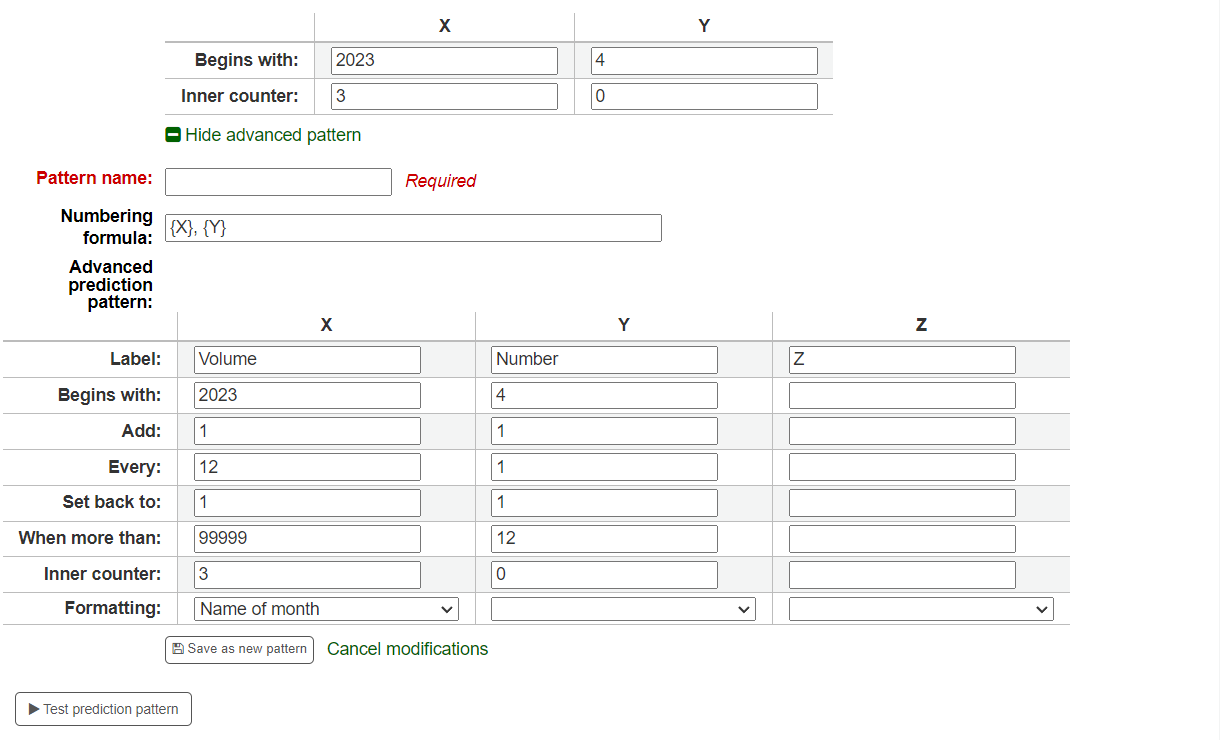The height and width of the screenshot is (740, 1220).
Task: Open the empty Formatting dropdown for column Y
Action: [x=622, y=608]
